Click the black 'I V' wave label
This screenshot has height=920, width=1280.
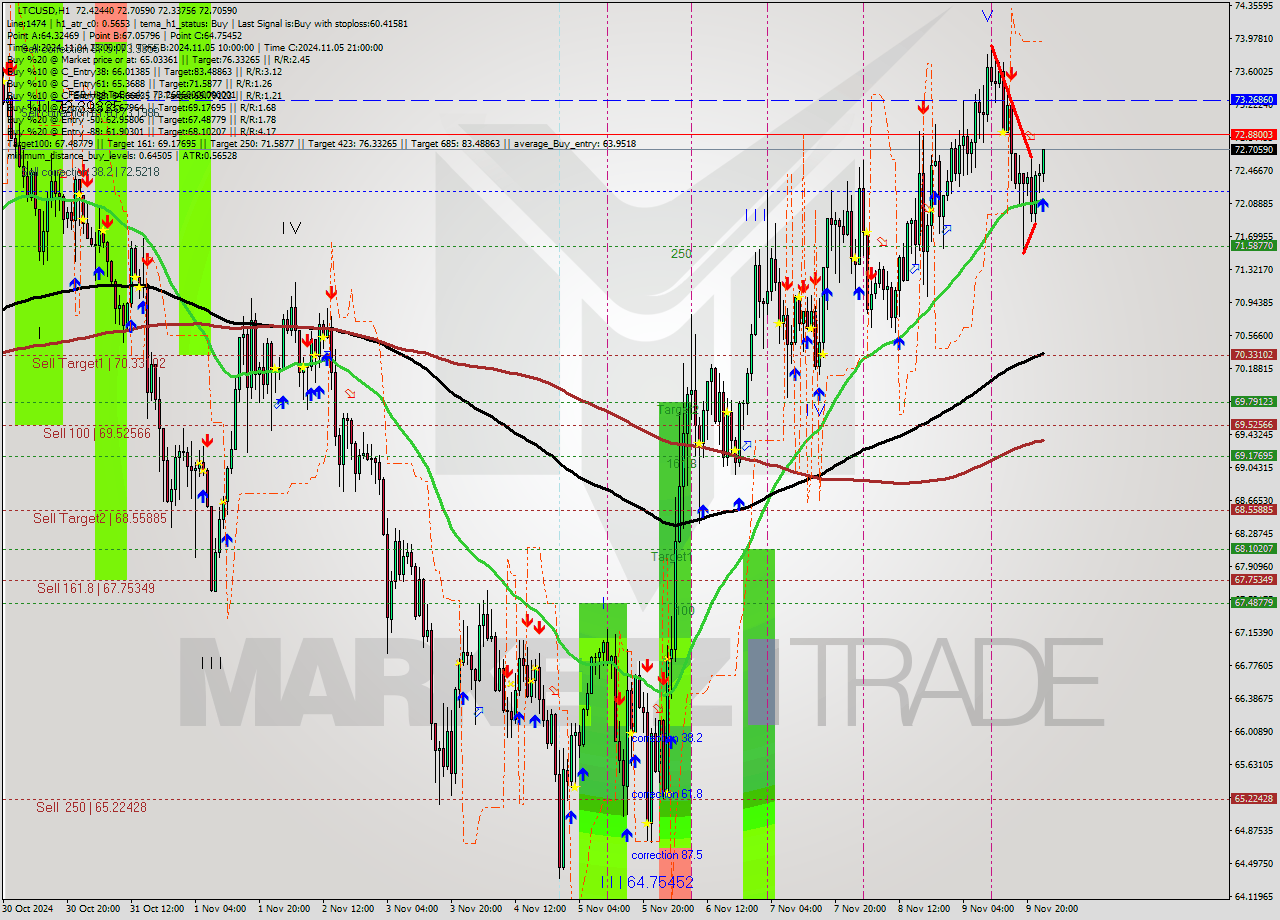pyautogui.click(x=291, y=228)
